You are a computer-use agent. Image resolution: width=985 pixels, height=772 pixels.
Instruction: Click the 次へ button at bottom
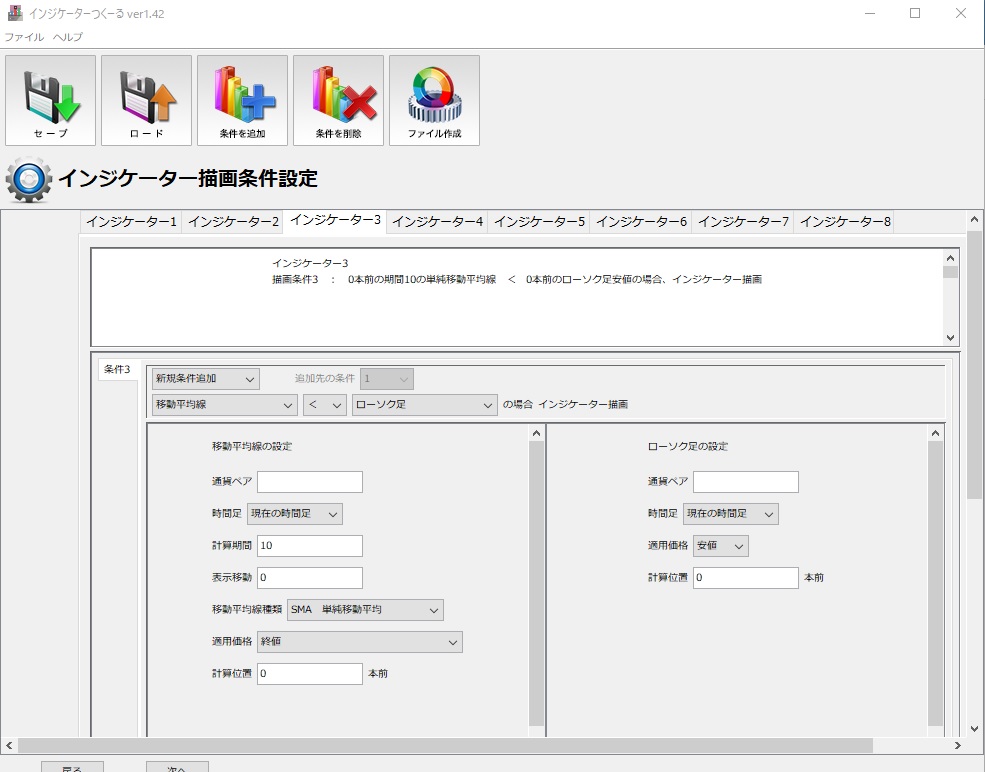[x=177, y=767]
